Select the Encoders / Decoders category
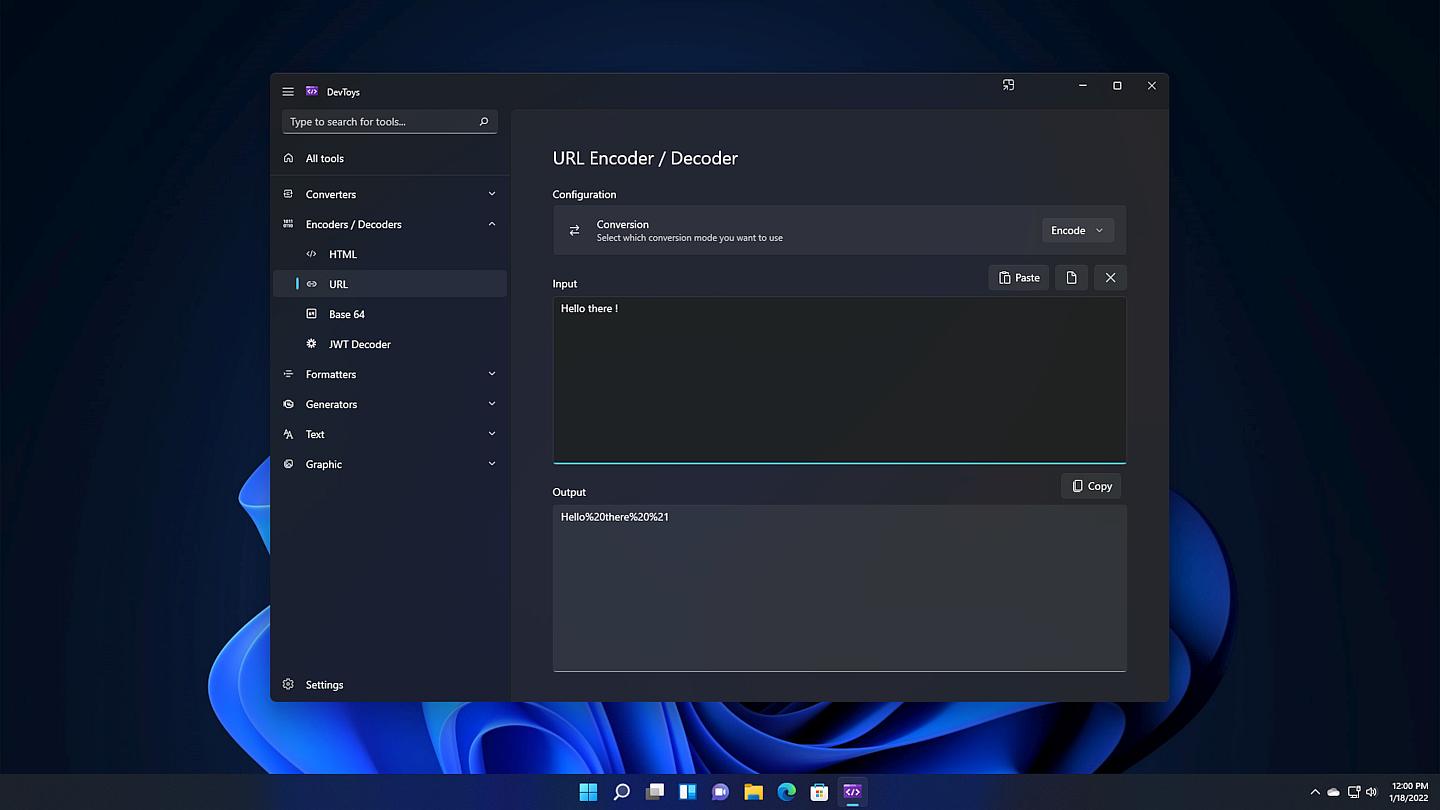 [x=390, y=224]
